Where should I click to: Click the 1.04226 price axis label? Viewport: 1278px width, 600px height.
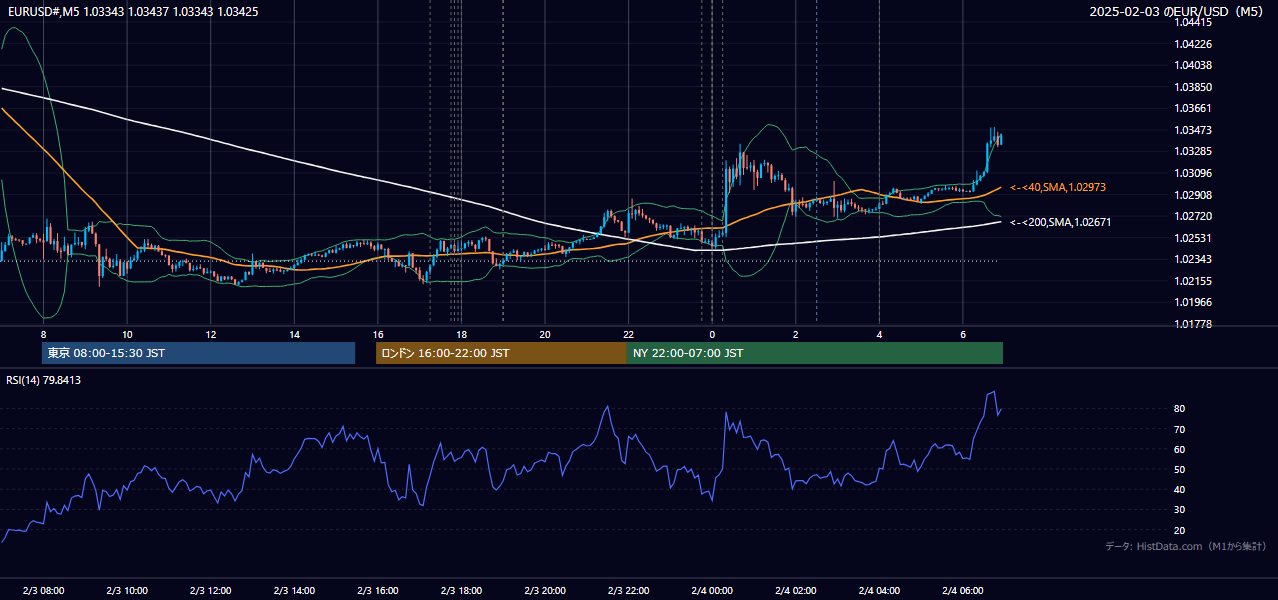coord(1192,44)
